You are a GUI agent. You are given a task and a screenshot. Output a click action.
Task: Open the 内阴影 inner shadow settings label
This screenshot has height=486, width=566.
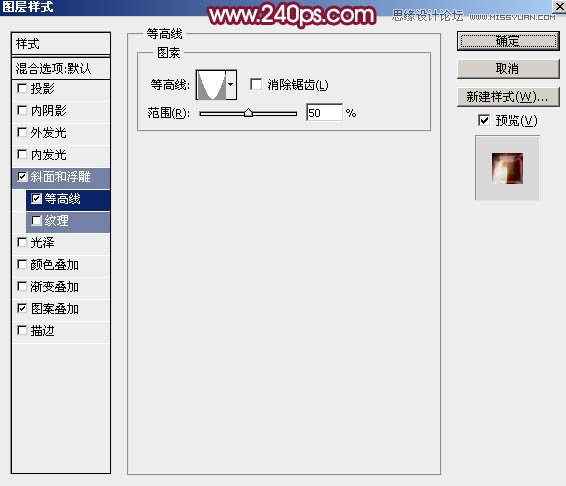click(x=48, y=110)
